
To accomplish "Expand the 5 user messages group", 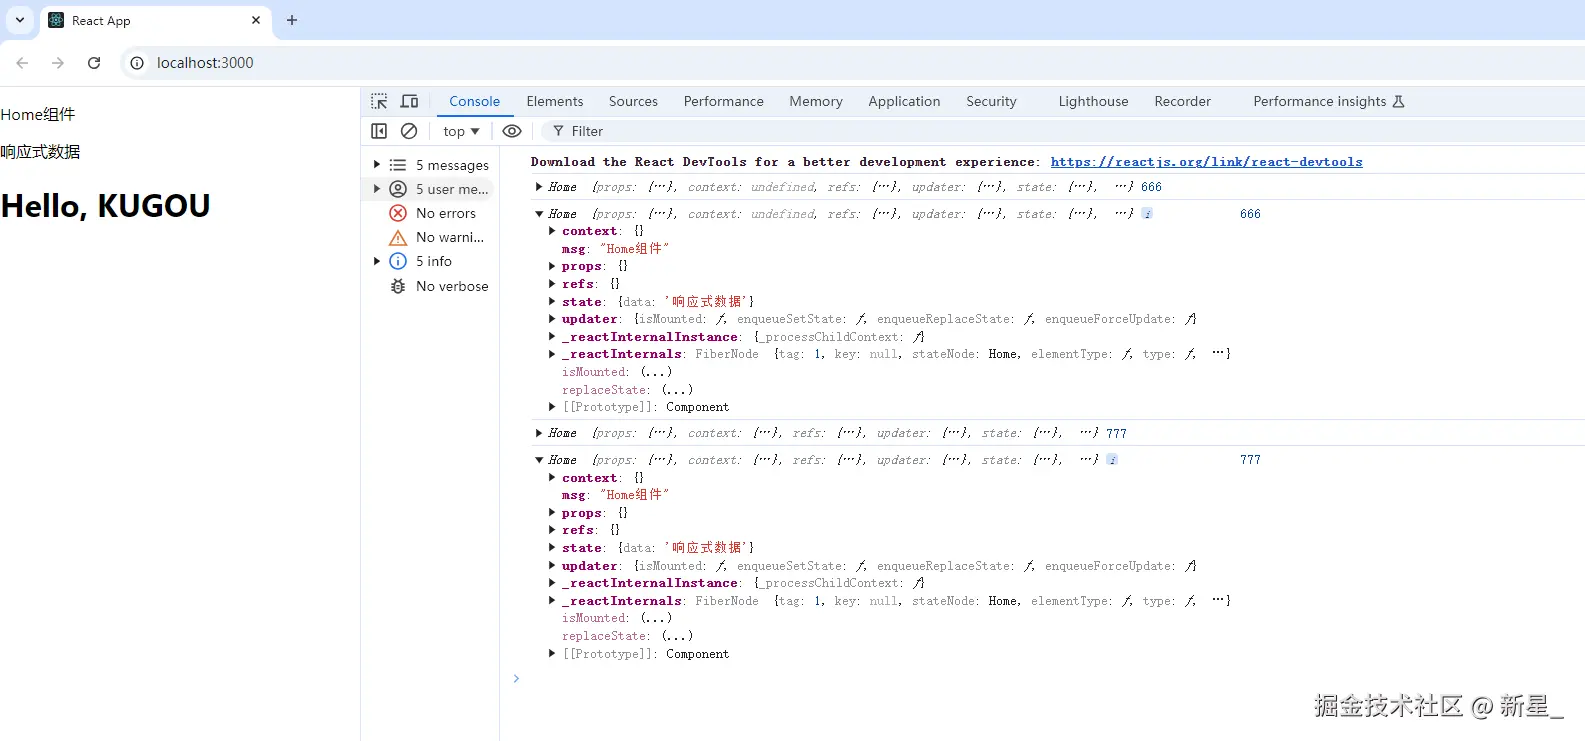I will pos(377,189).
